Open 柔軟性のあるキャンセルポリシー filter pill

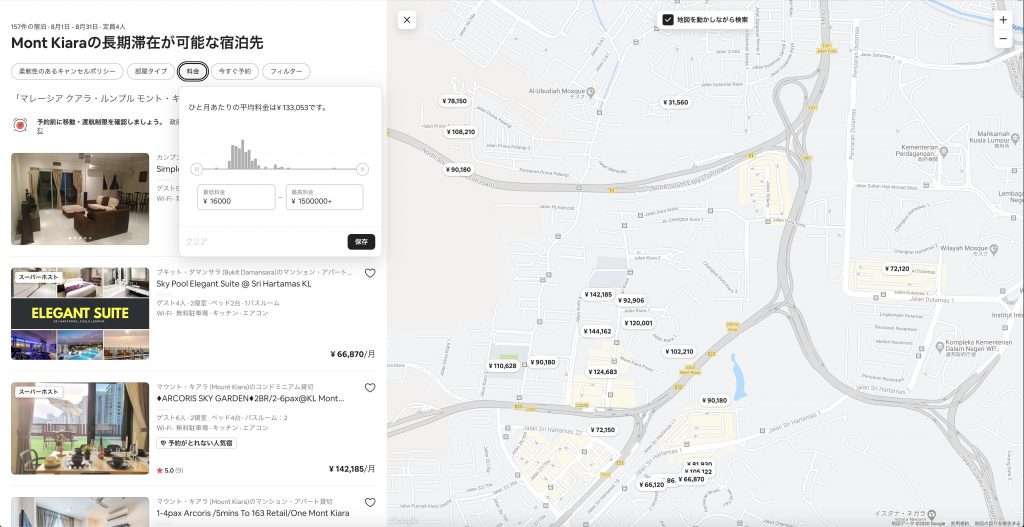pyautogui.click(x=67, y=71)
